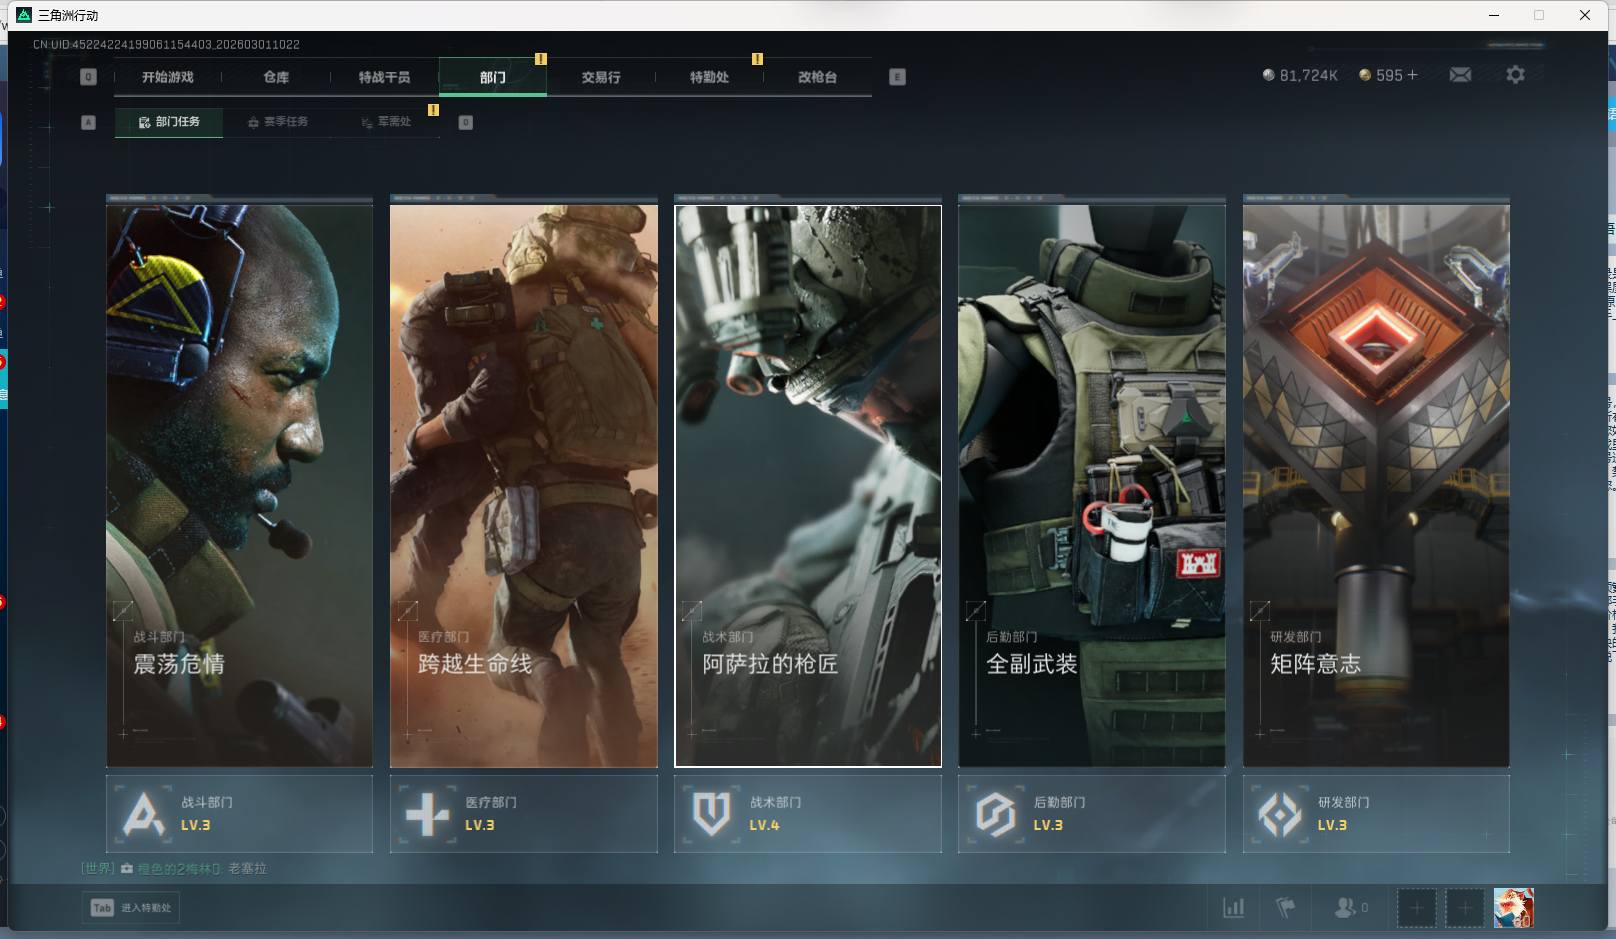Switch to the 仓库 tab
The width and height of the screenshot is (1616, 939).
pyautogui.click(x=276, y=77)
